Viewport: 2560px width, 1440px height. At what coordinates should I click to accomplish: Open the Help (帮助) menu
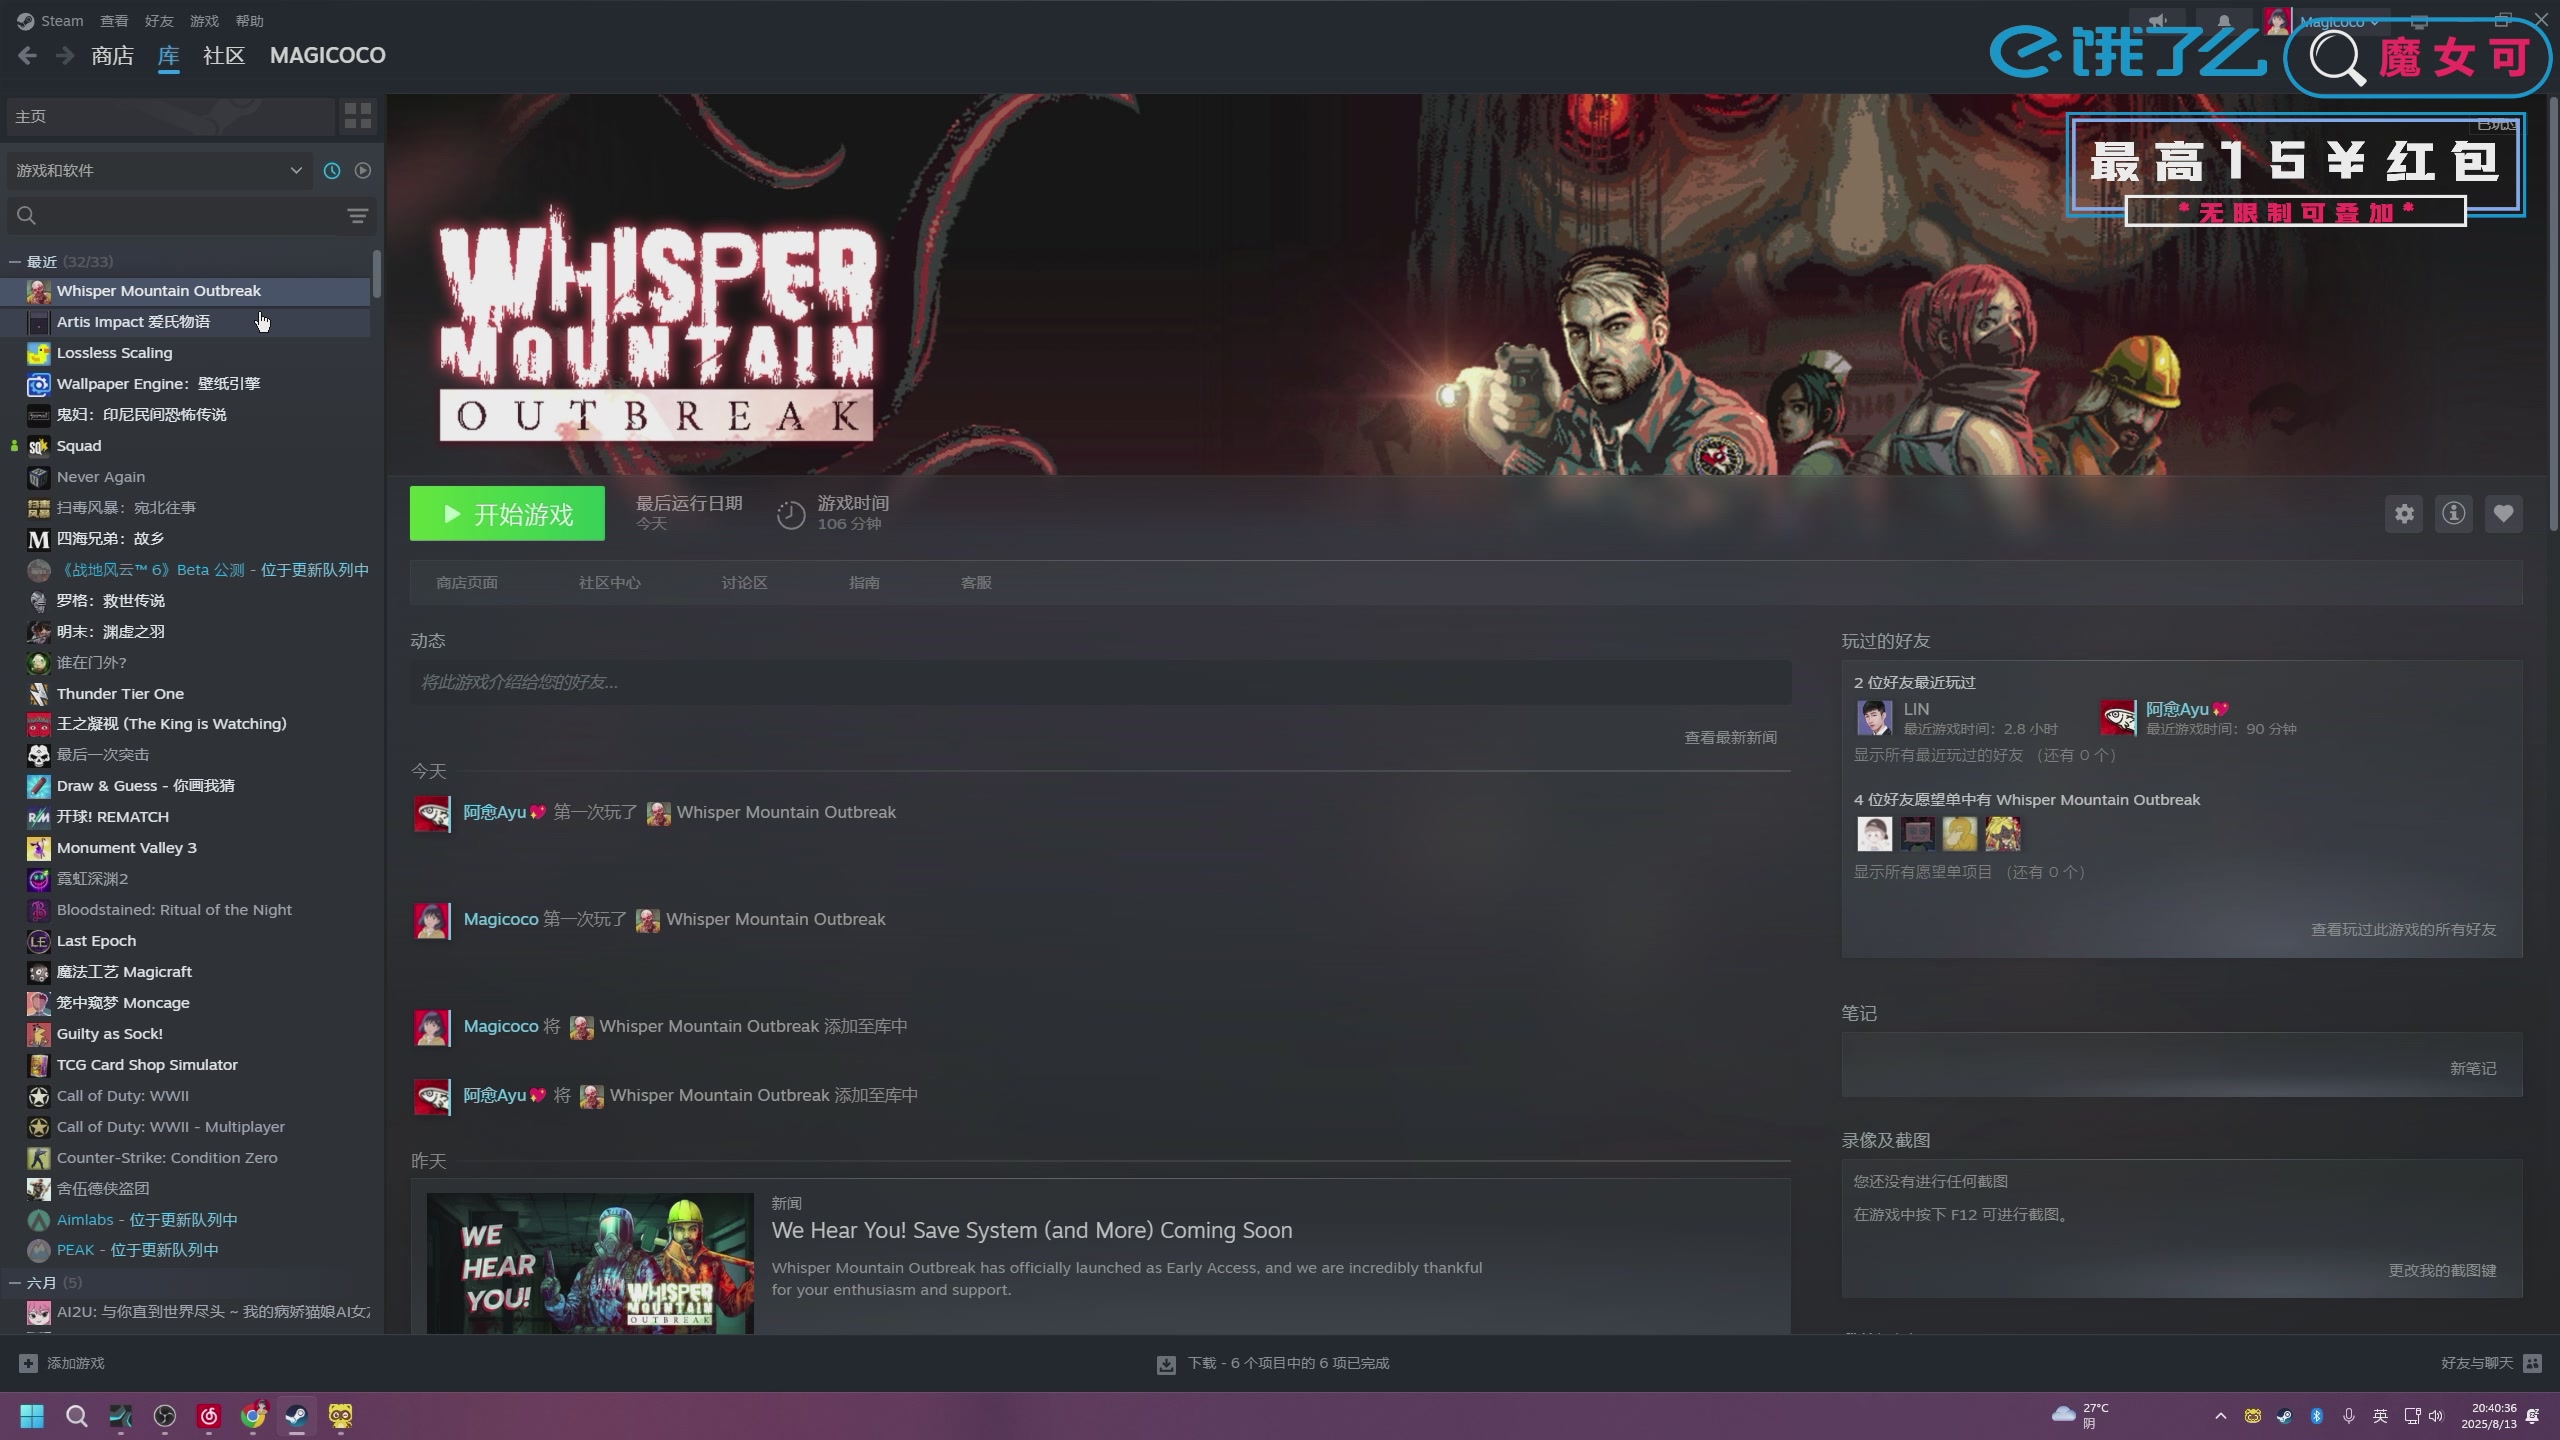249,21
